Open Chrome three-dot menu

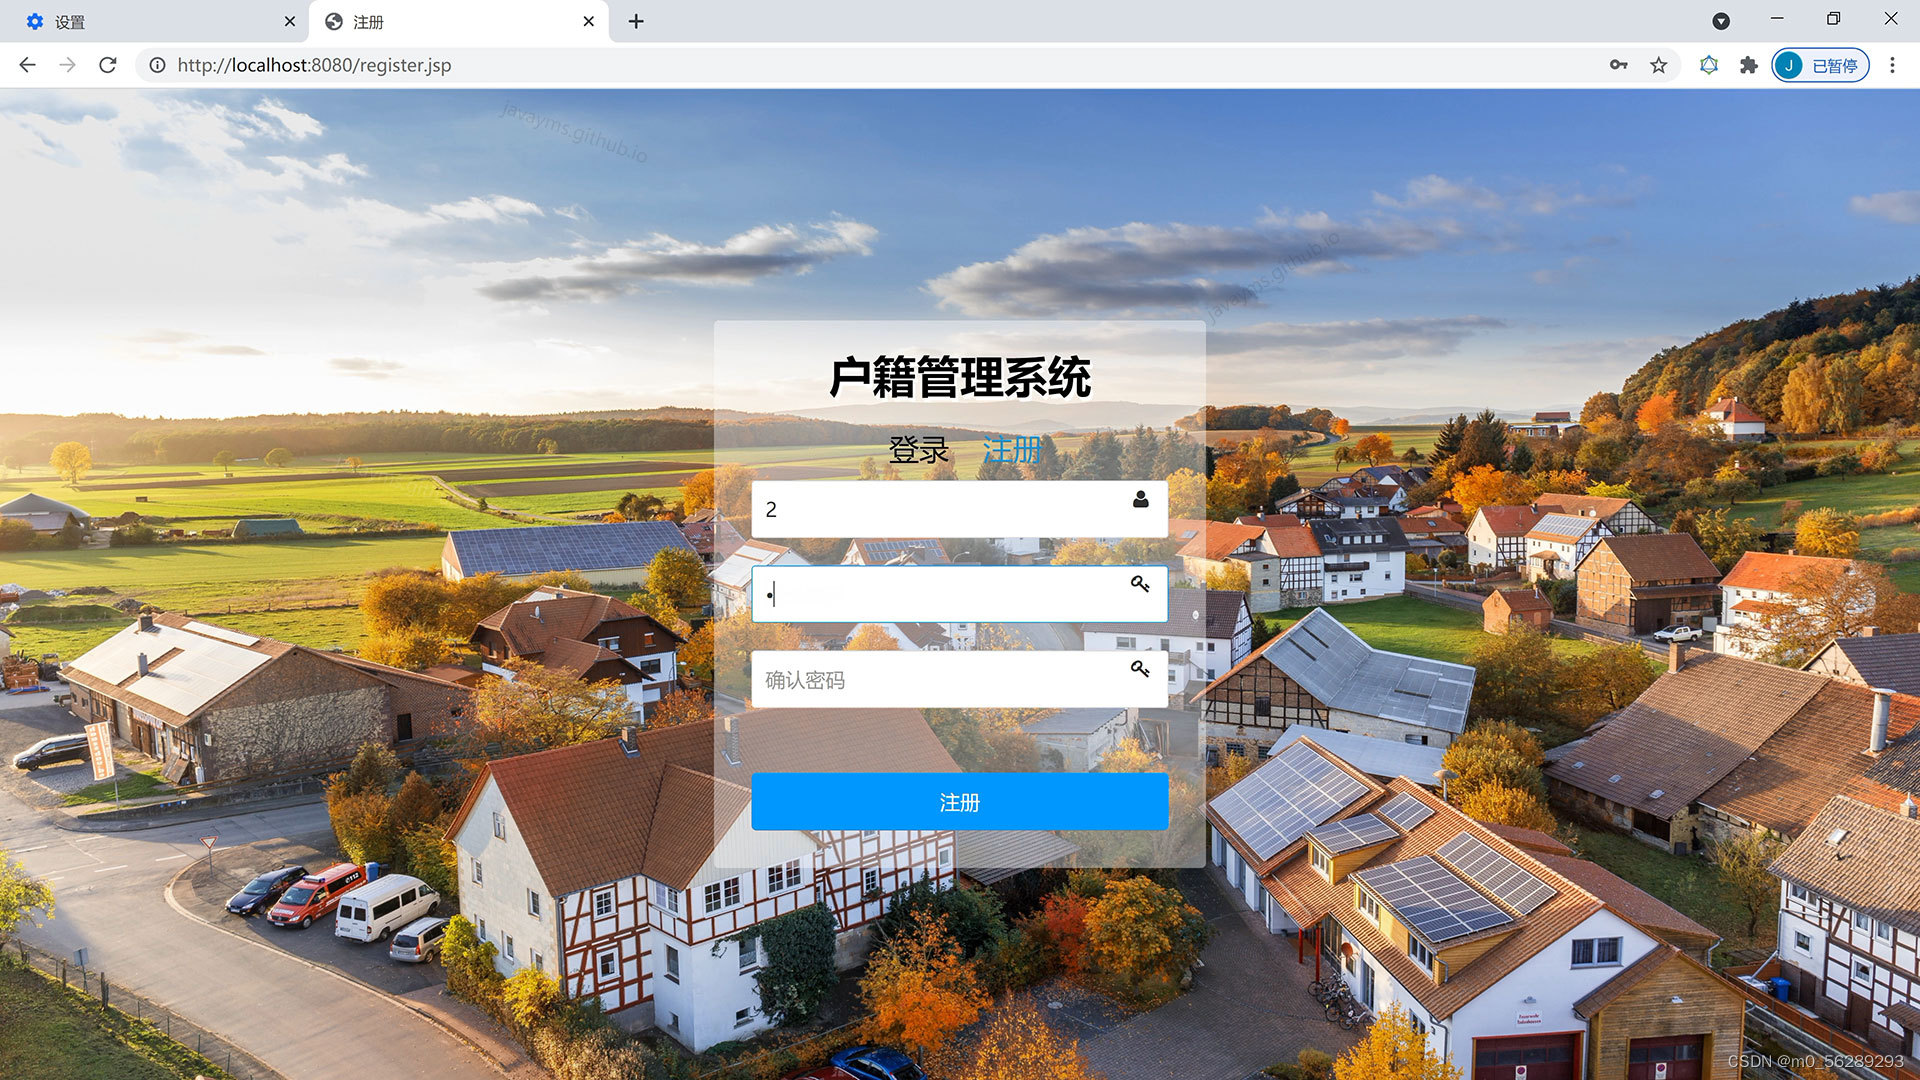(x=1892, y=65)
